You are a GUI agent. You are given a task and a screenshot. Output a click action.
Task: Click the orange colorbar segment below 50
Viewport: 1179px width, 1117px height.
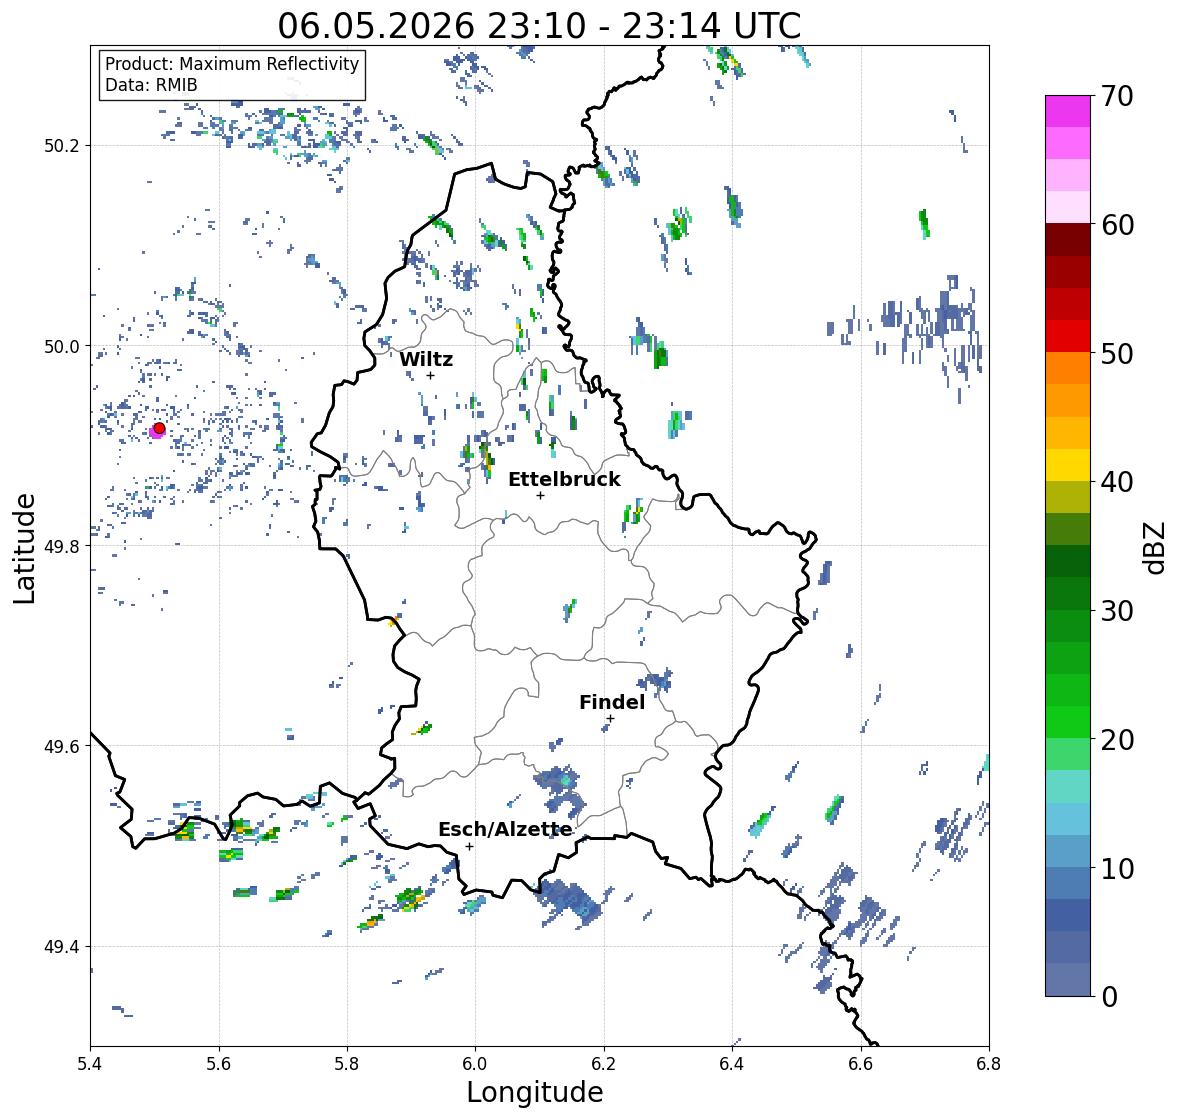coord(1068,368)
